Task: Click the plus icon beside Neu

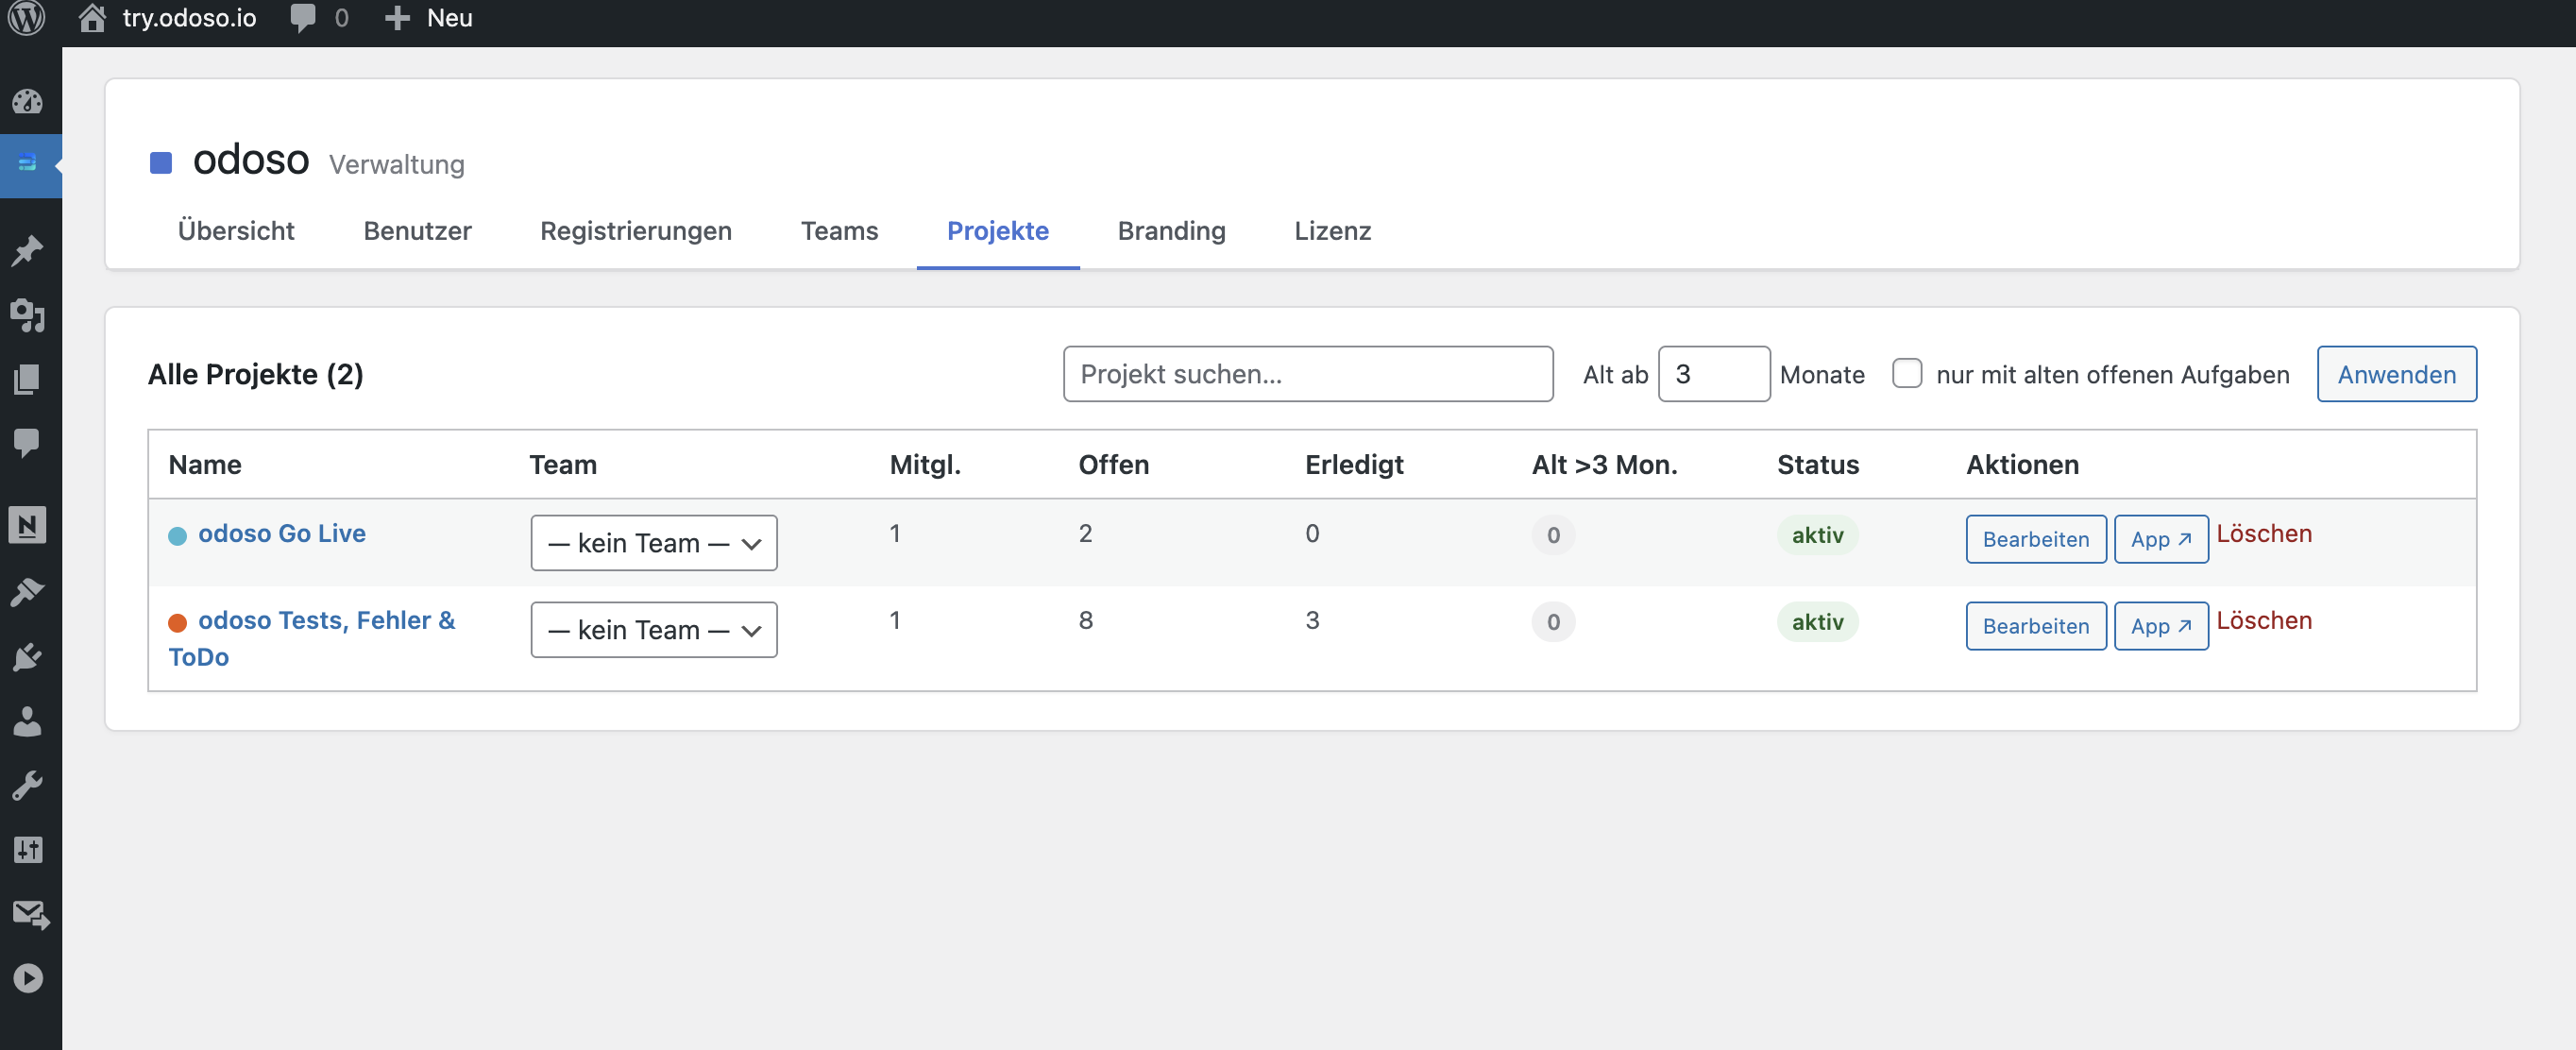Action: pyautogui.click(x=397, y=18)
